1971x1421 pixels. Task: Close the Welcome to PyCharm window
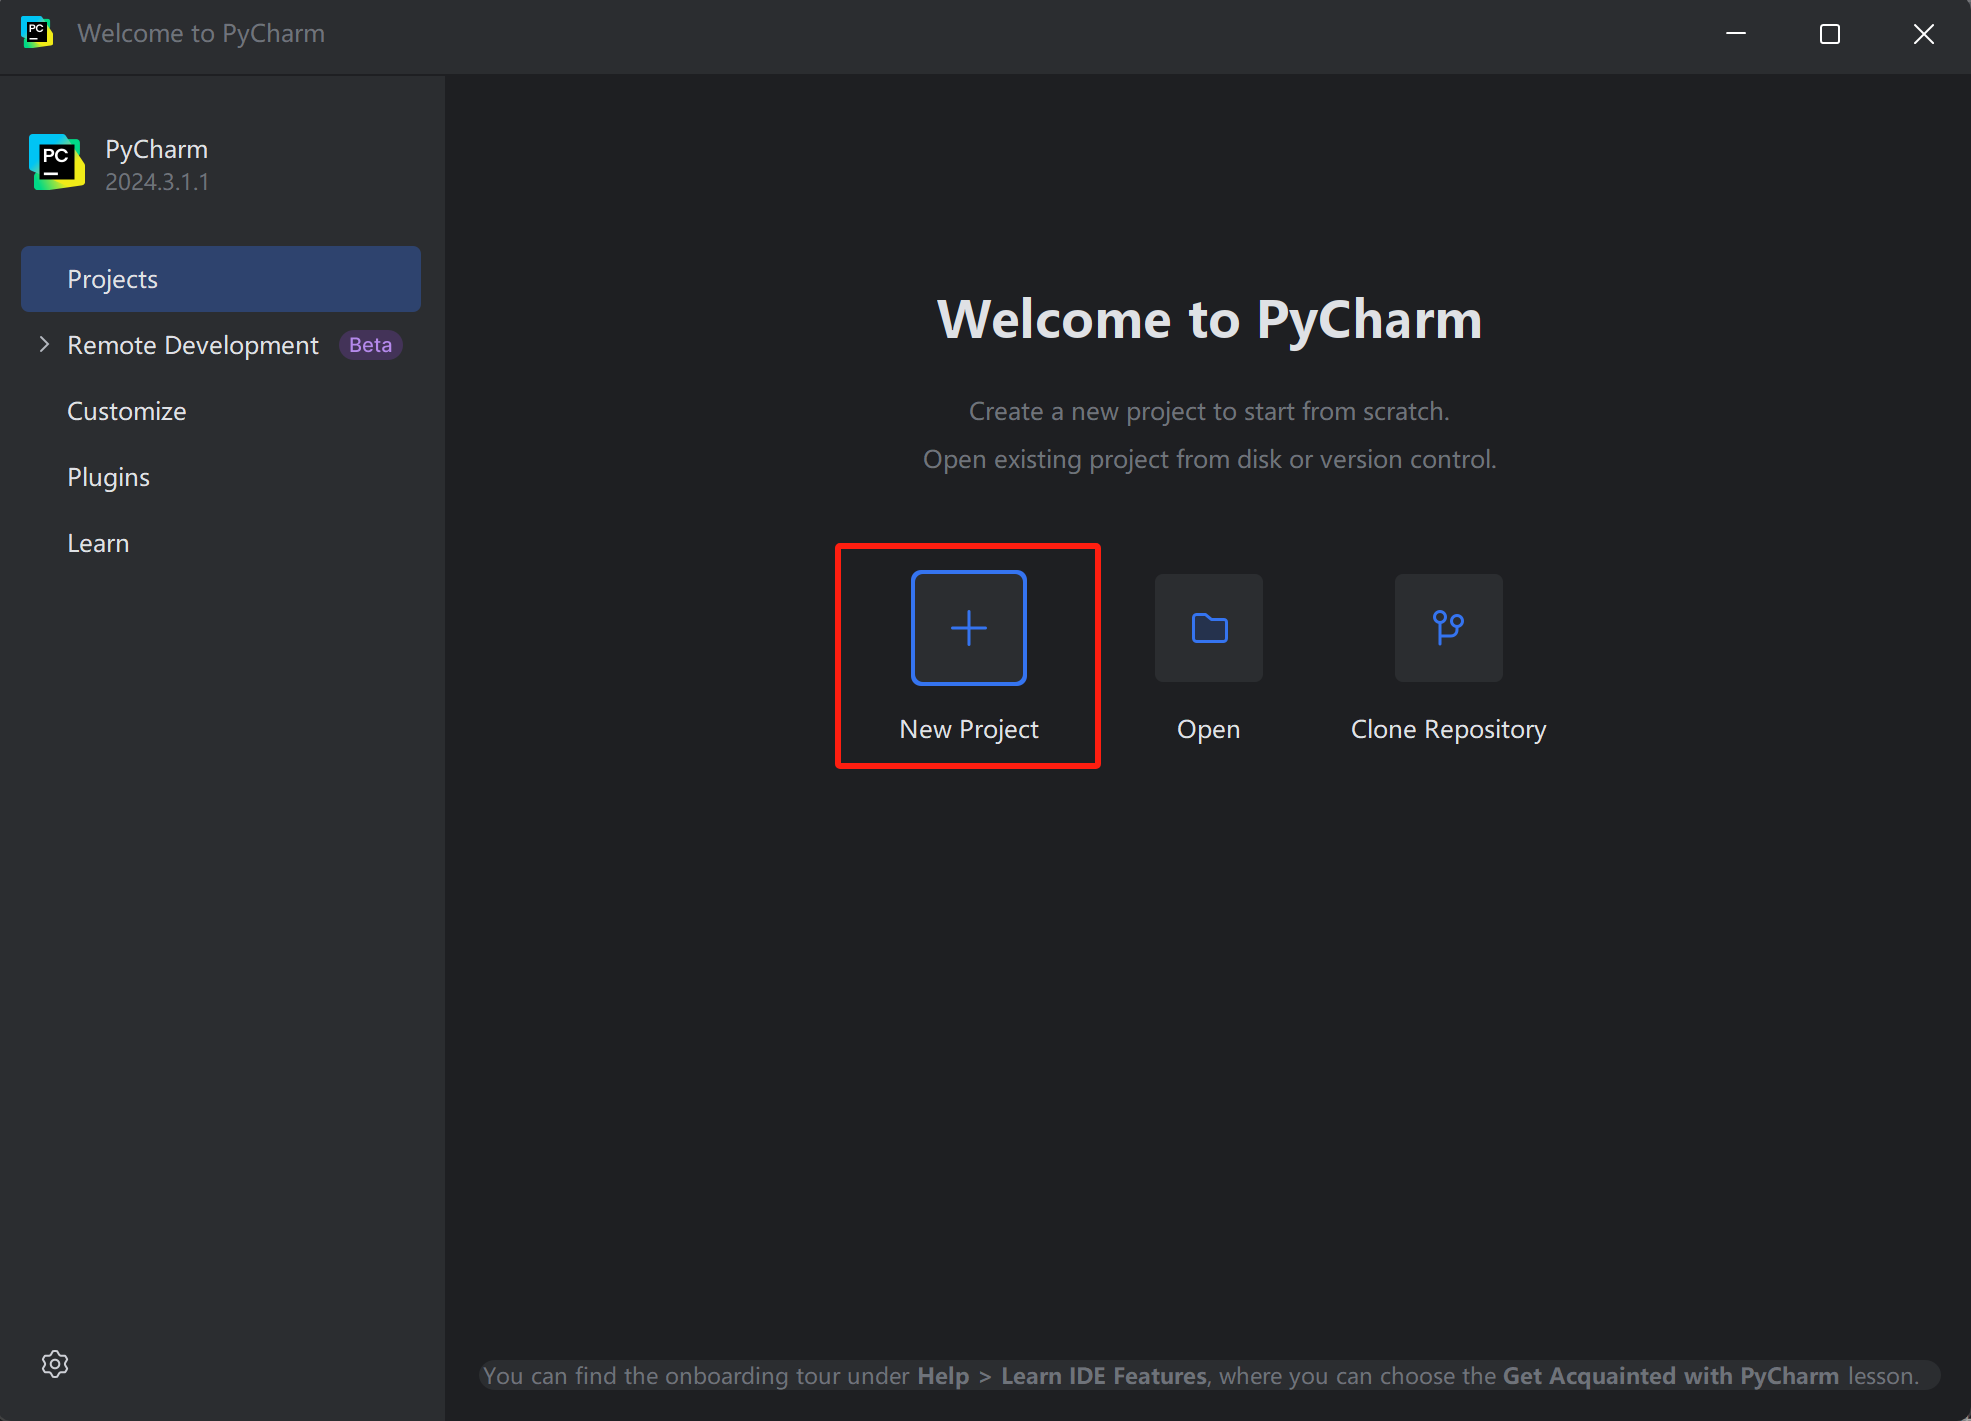tap(1923, 34)
